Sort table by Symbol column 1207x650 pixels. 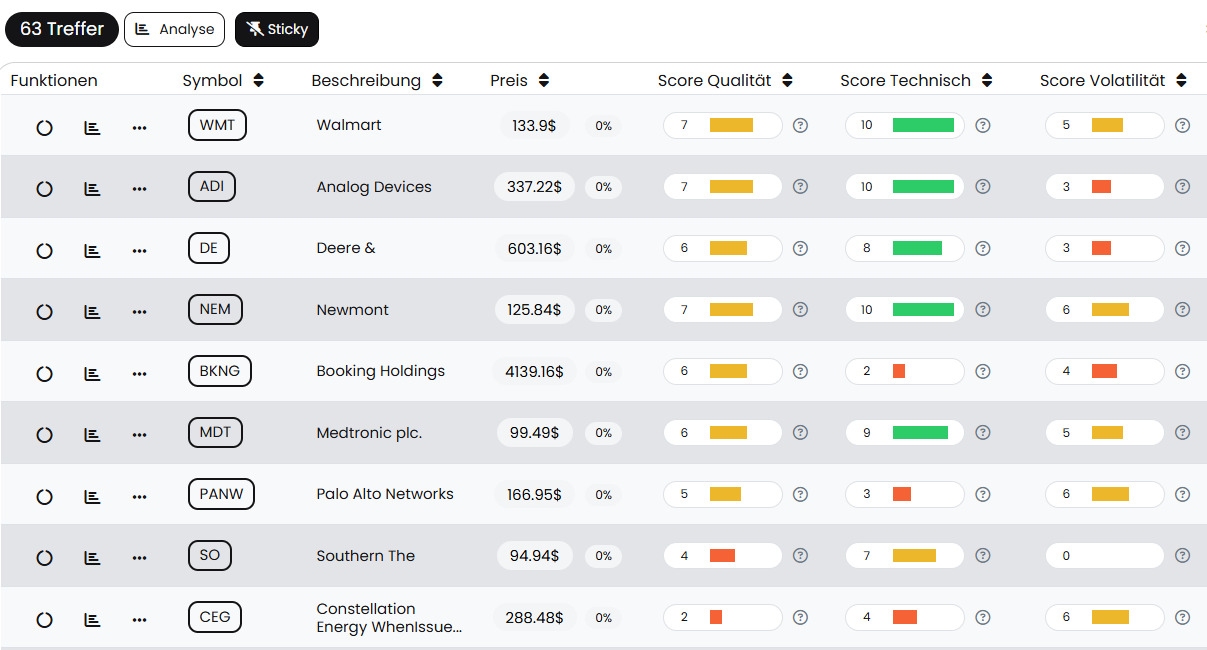[x=259, y=81]
